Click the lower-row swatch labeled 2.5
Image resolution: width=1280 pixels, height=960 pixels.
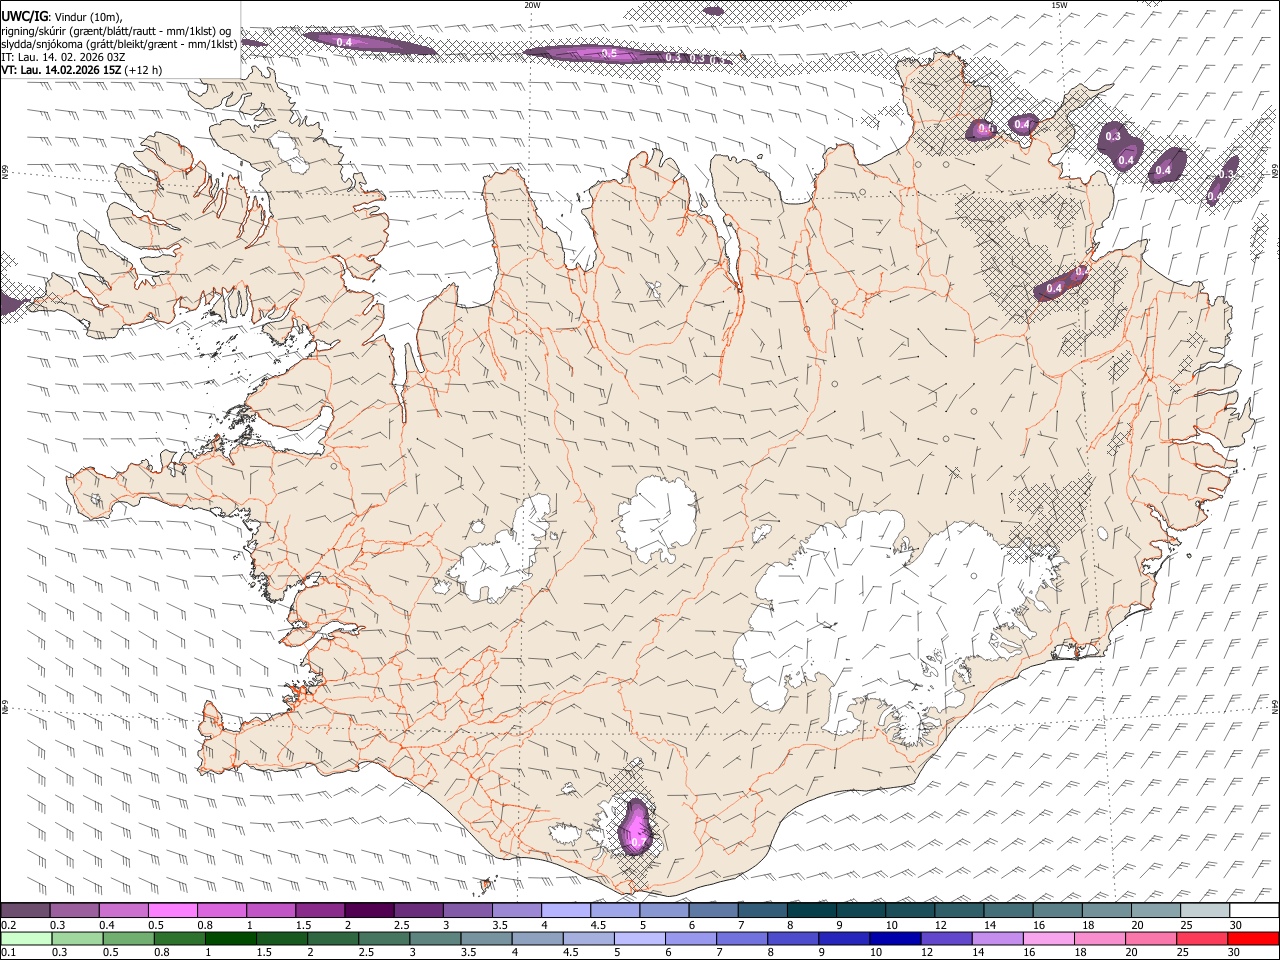tap(385, 939)
